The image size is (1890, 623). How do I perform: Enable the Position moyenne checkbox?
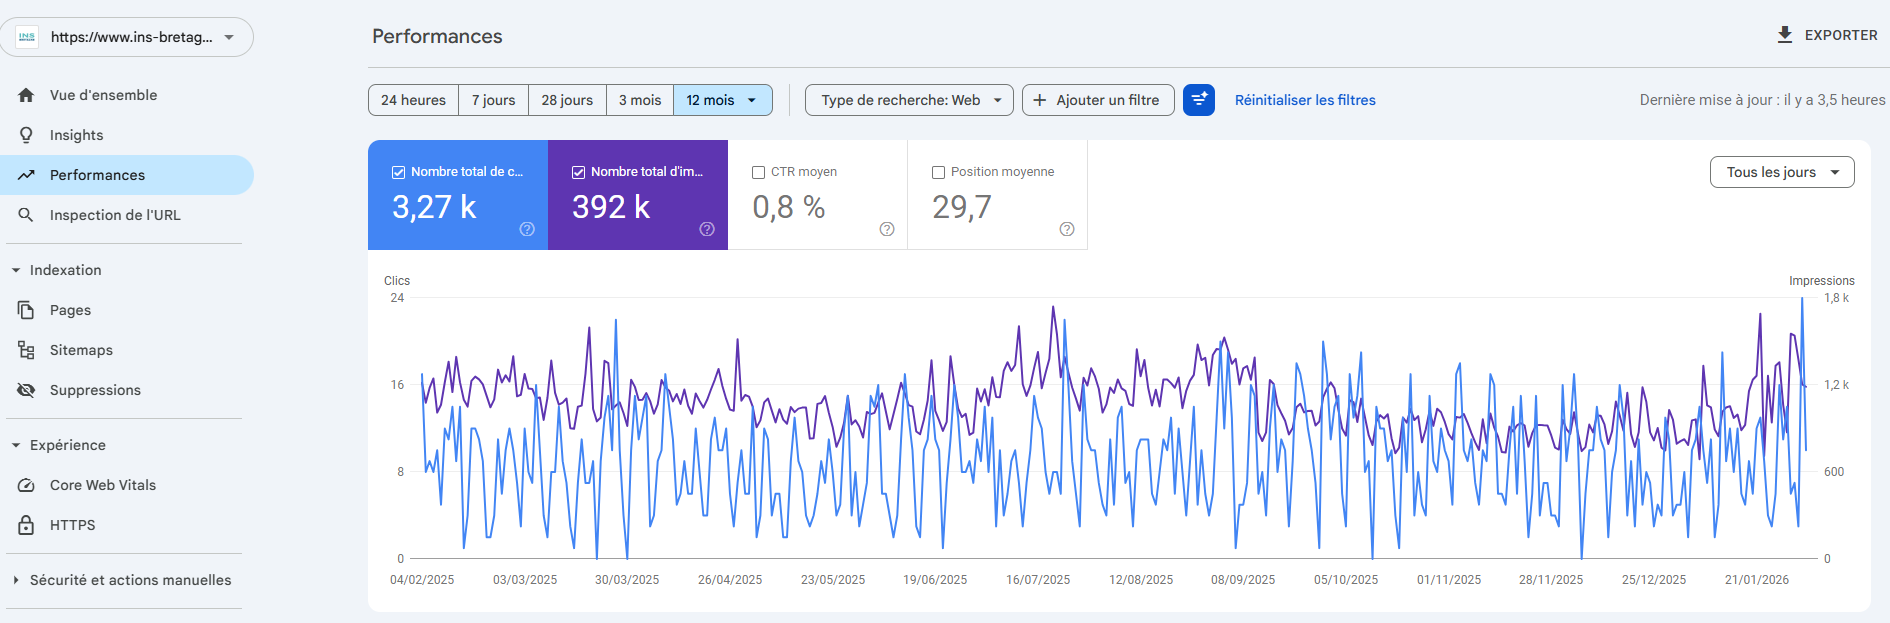(938, 172)
